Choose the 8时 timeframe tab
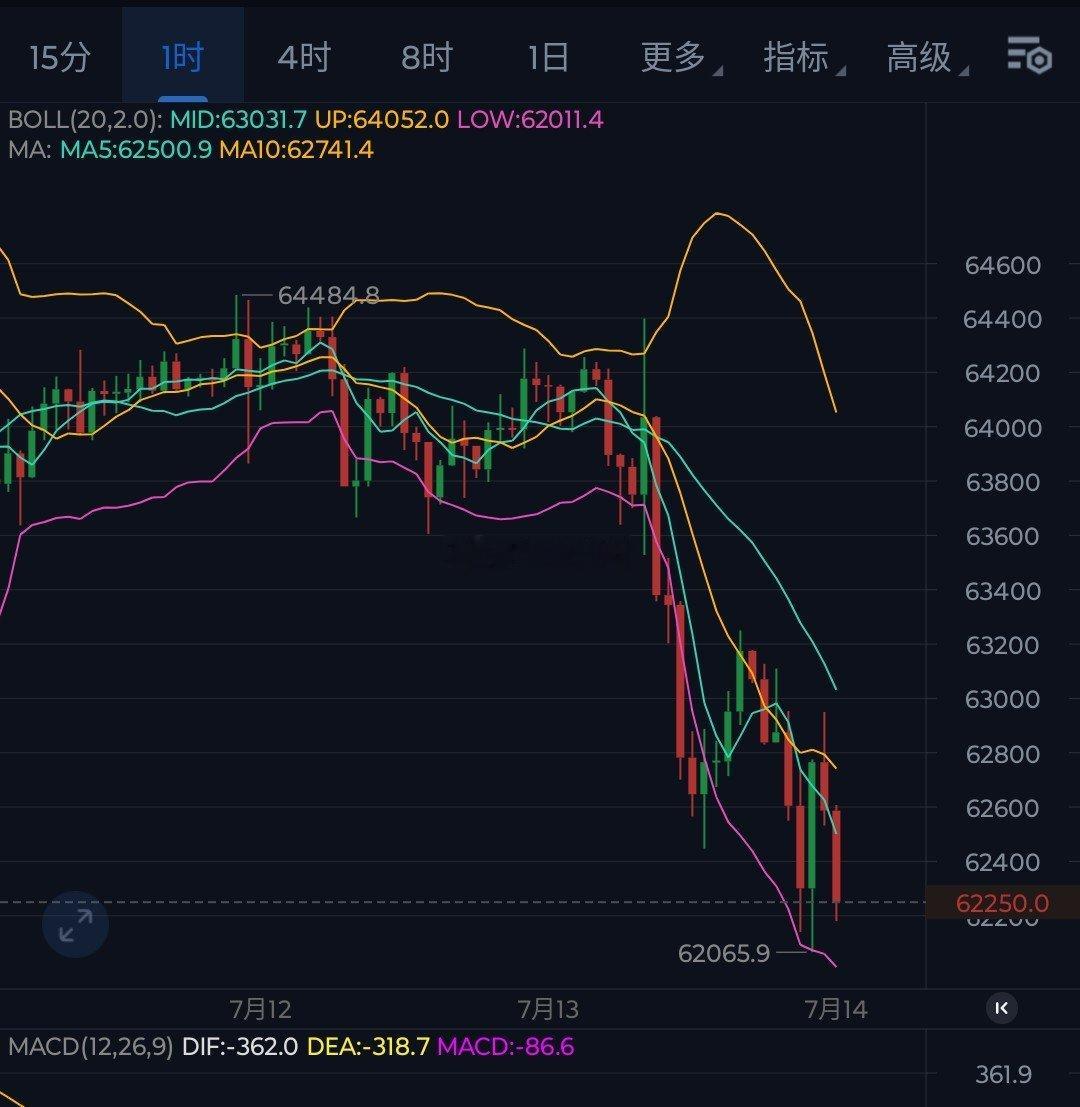The width and height of the screenshot is (1080, 1107). (427, 57)
